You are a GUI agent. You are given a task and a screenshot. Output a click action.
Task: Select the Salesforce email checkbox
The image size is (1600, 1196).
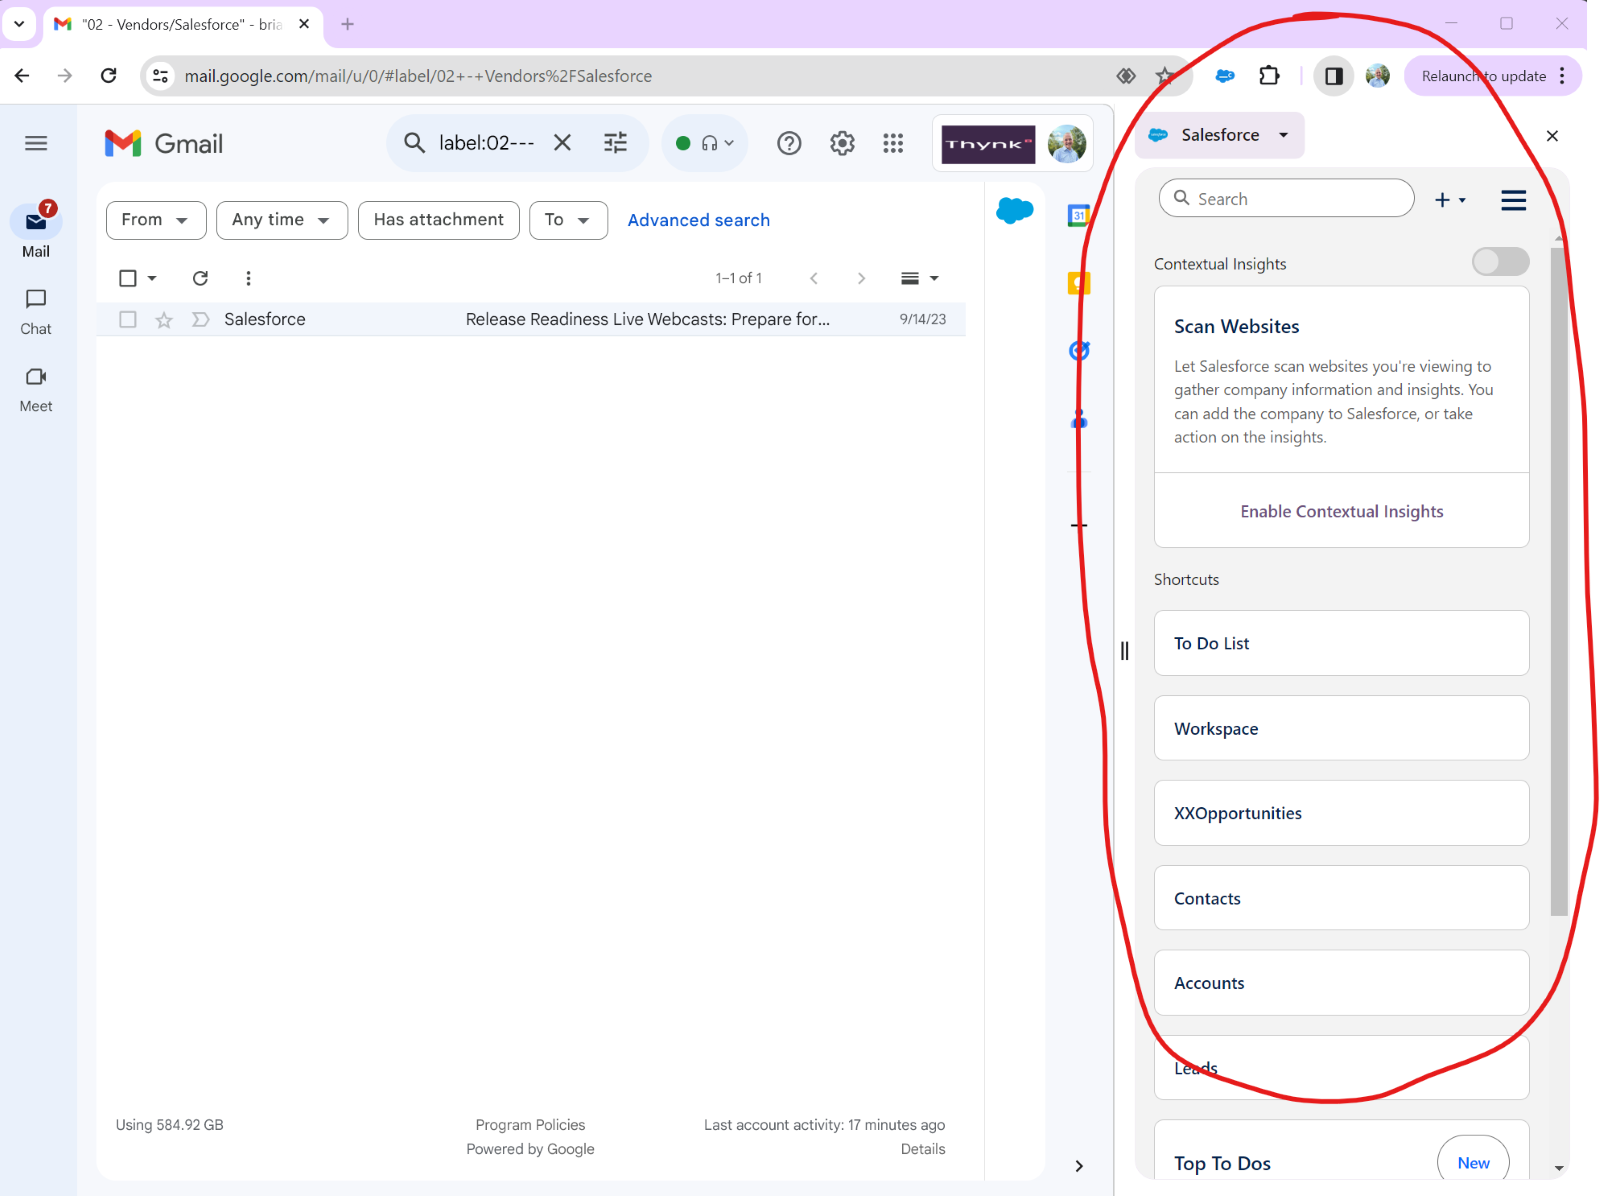(128, 320)
